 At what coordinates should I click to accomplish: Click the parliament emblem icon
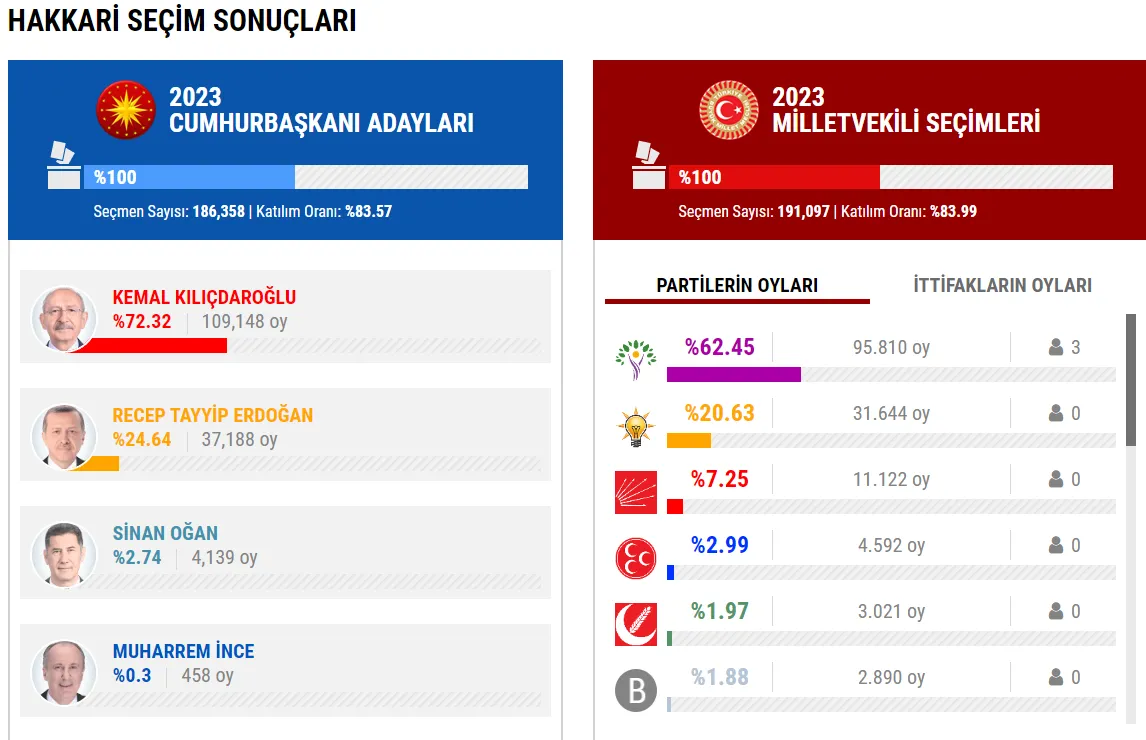pyautogui.click(x=729, y=110)
